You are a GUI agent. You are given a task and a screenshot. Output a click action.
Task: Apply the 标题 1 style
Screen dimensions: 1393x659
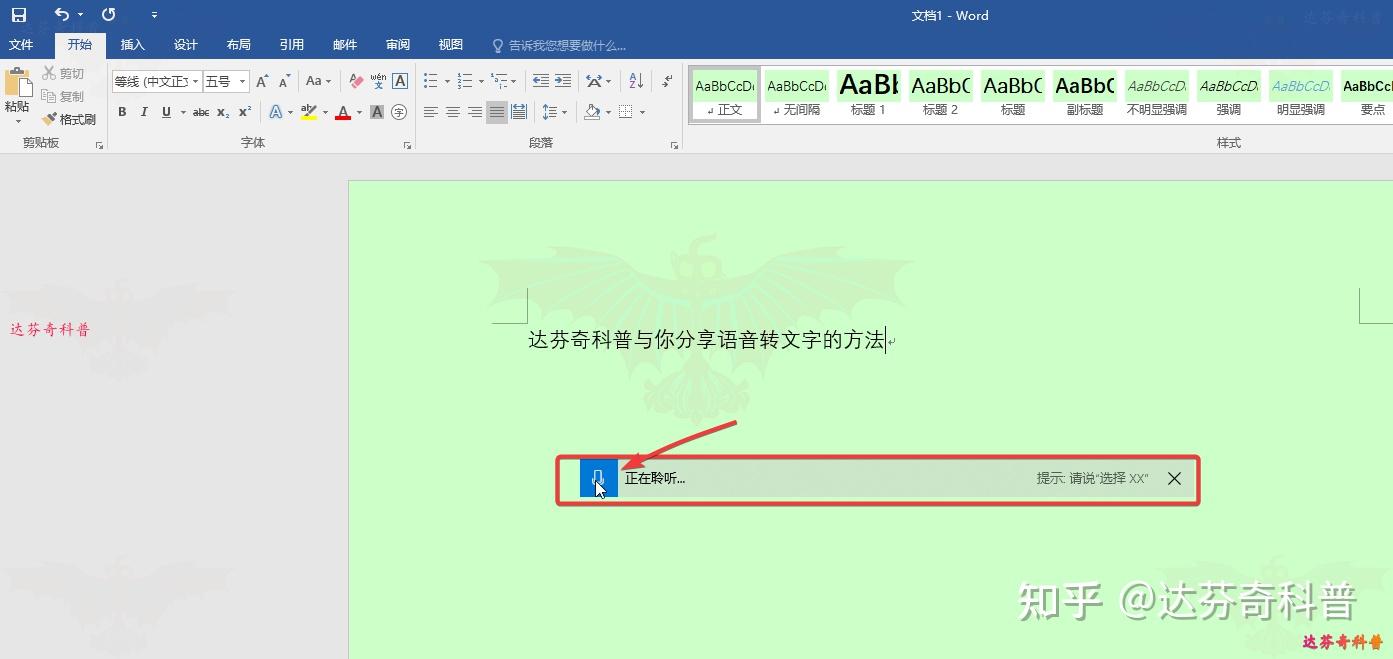(x=868, y=94)
